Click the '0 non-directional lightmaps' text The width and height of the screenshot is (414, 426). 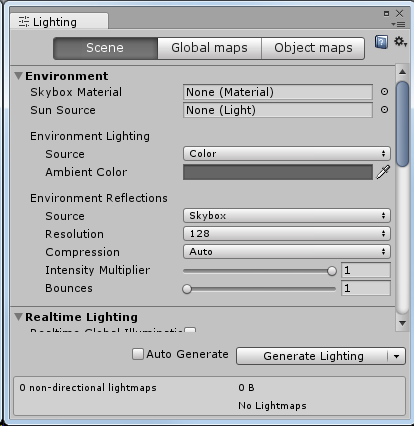click(x=88, y=388)
